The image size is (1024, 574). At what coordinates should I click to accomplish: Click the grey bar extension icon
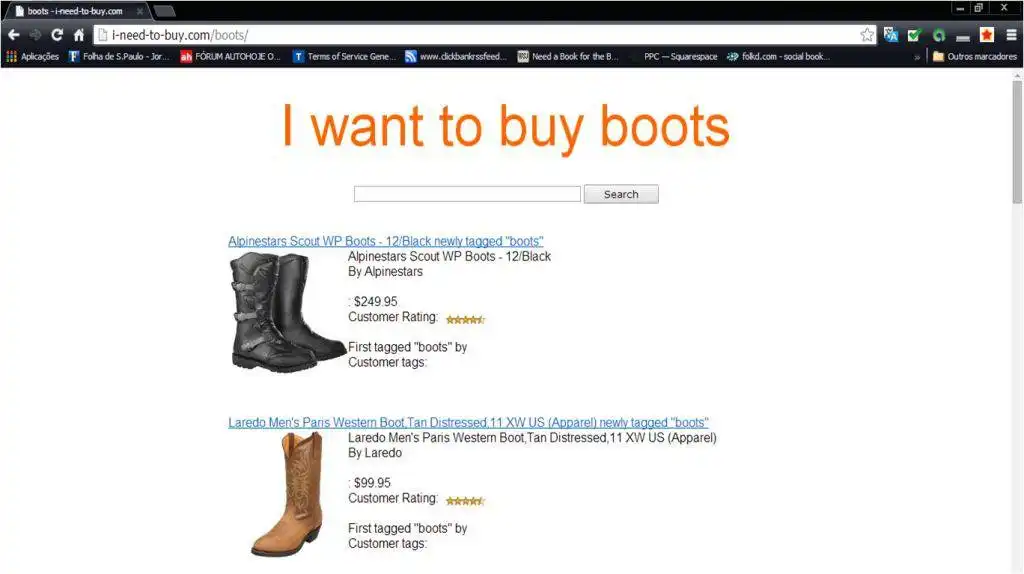963,37
